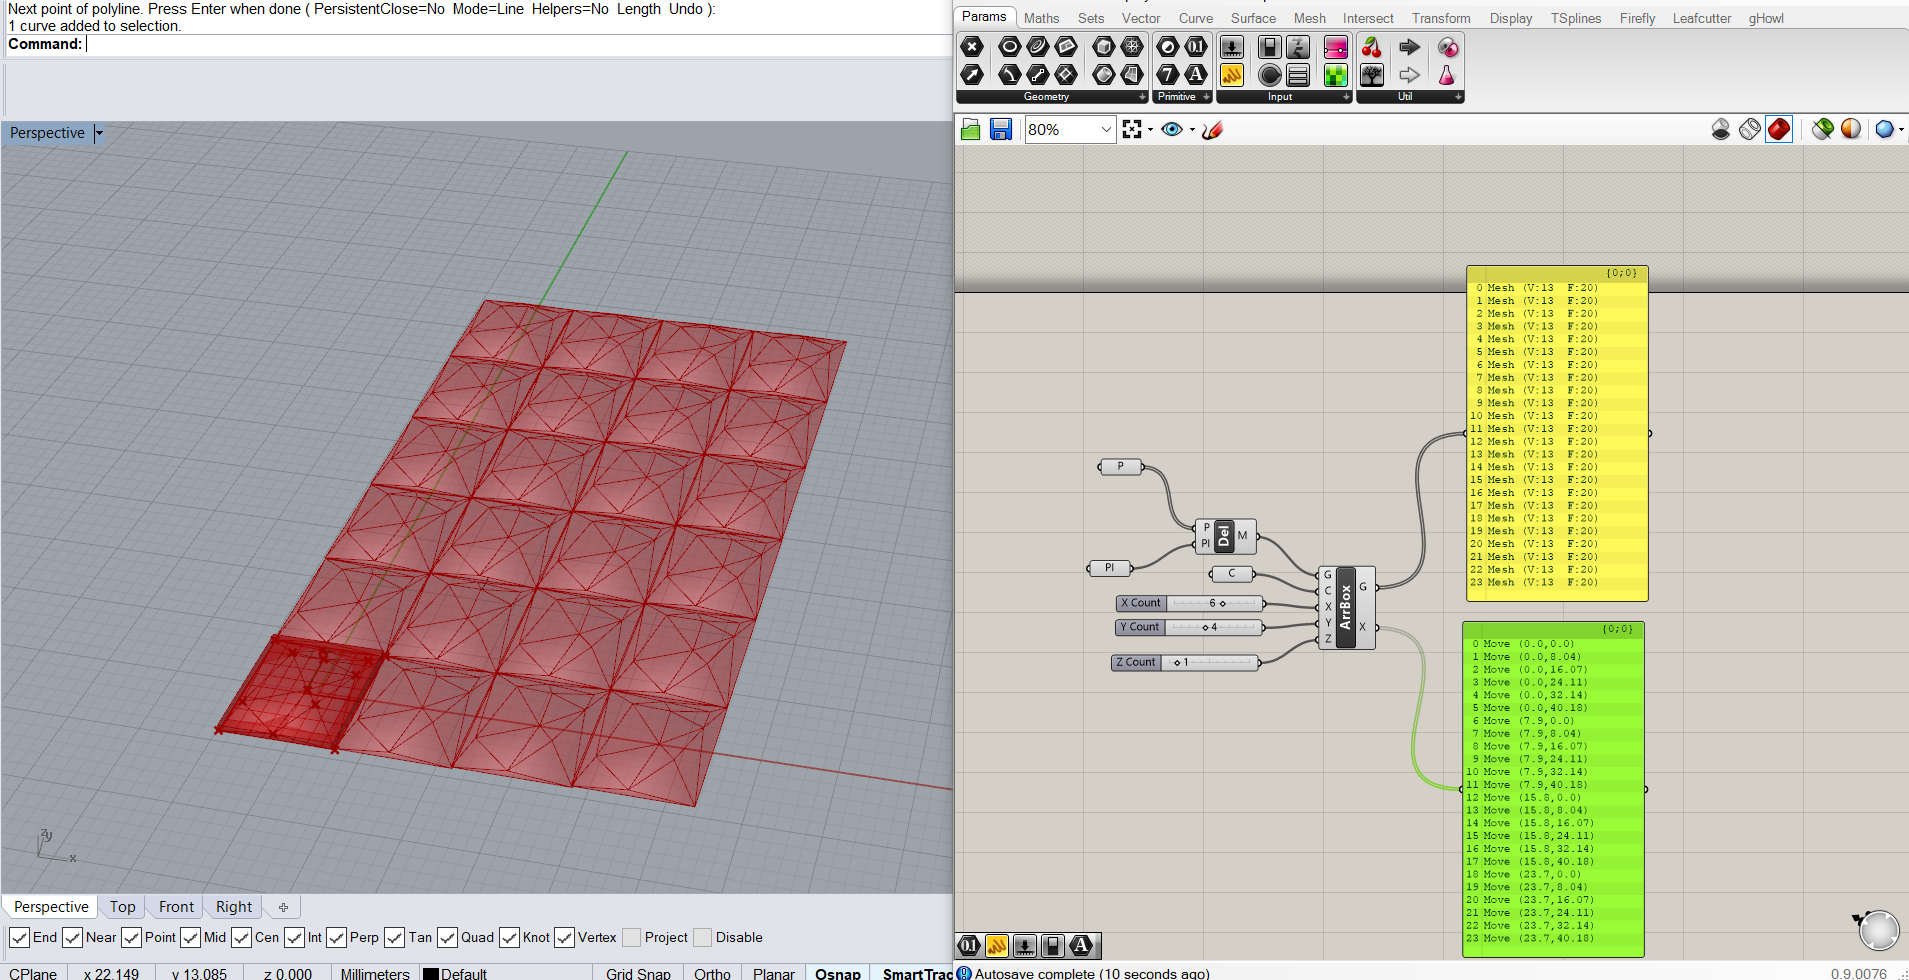Toggle the Mid osnap checkbox

190,937
